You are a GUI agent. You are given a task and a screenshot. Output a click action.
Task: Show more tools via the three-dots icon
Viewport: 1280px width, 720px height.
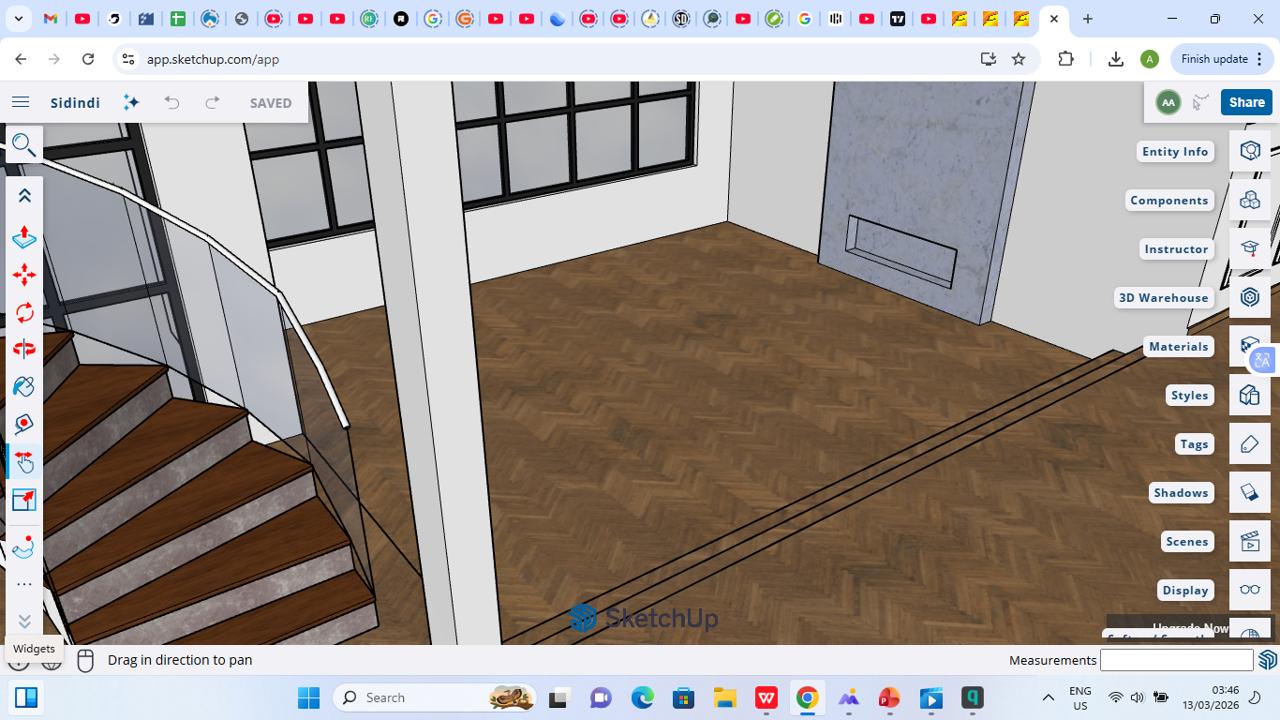[24, 585]
